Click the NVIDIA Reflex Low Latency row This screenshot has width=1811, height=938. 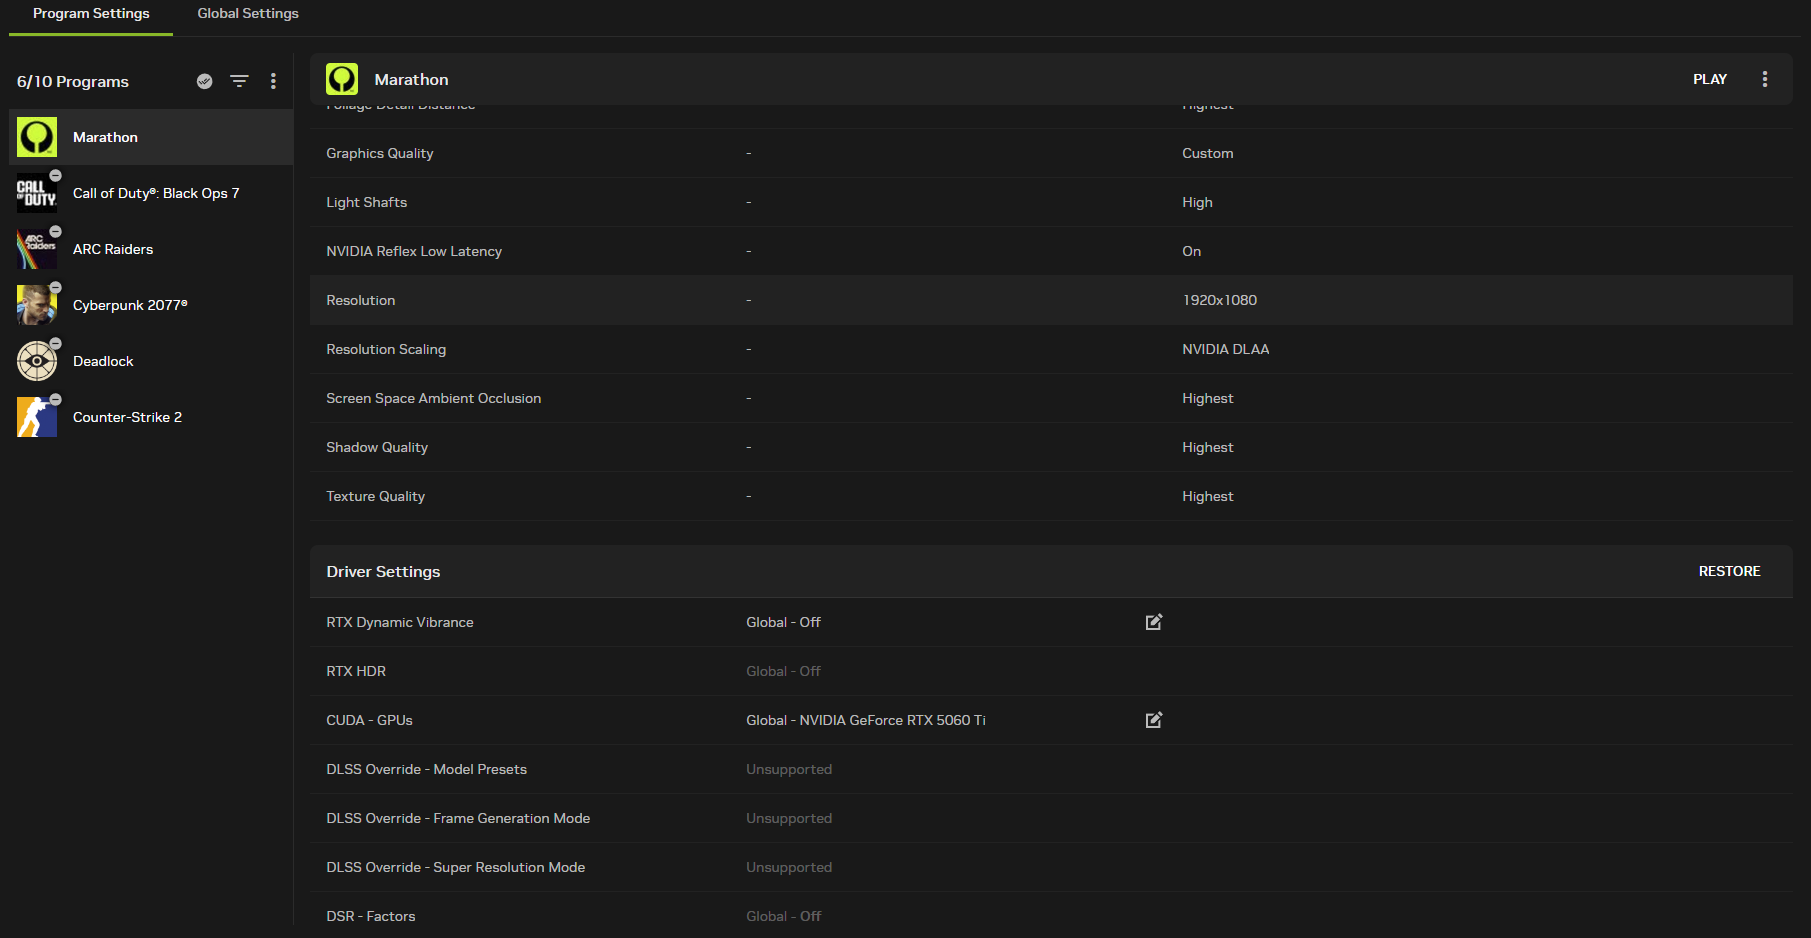(1050, 251)
